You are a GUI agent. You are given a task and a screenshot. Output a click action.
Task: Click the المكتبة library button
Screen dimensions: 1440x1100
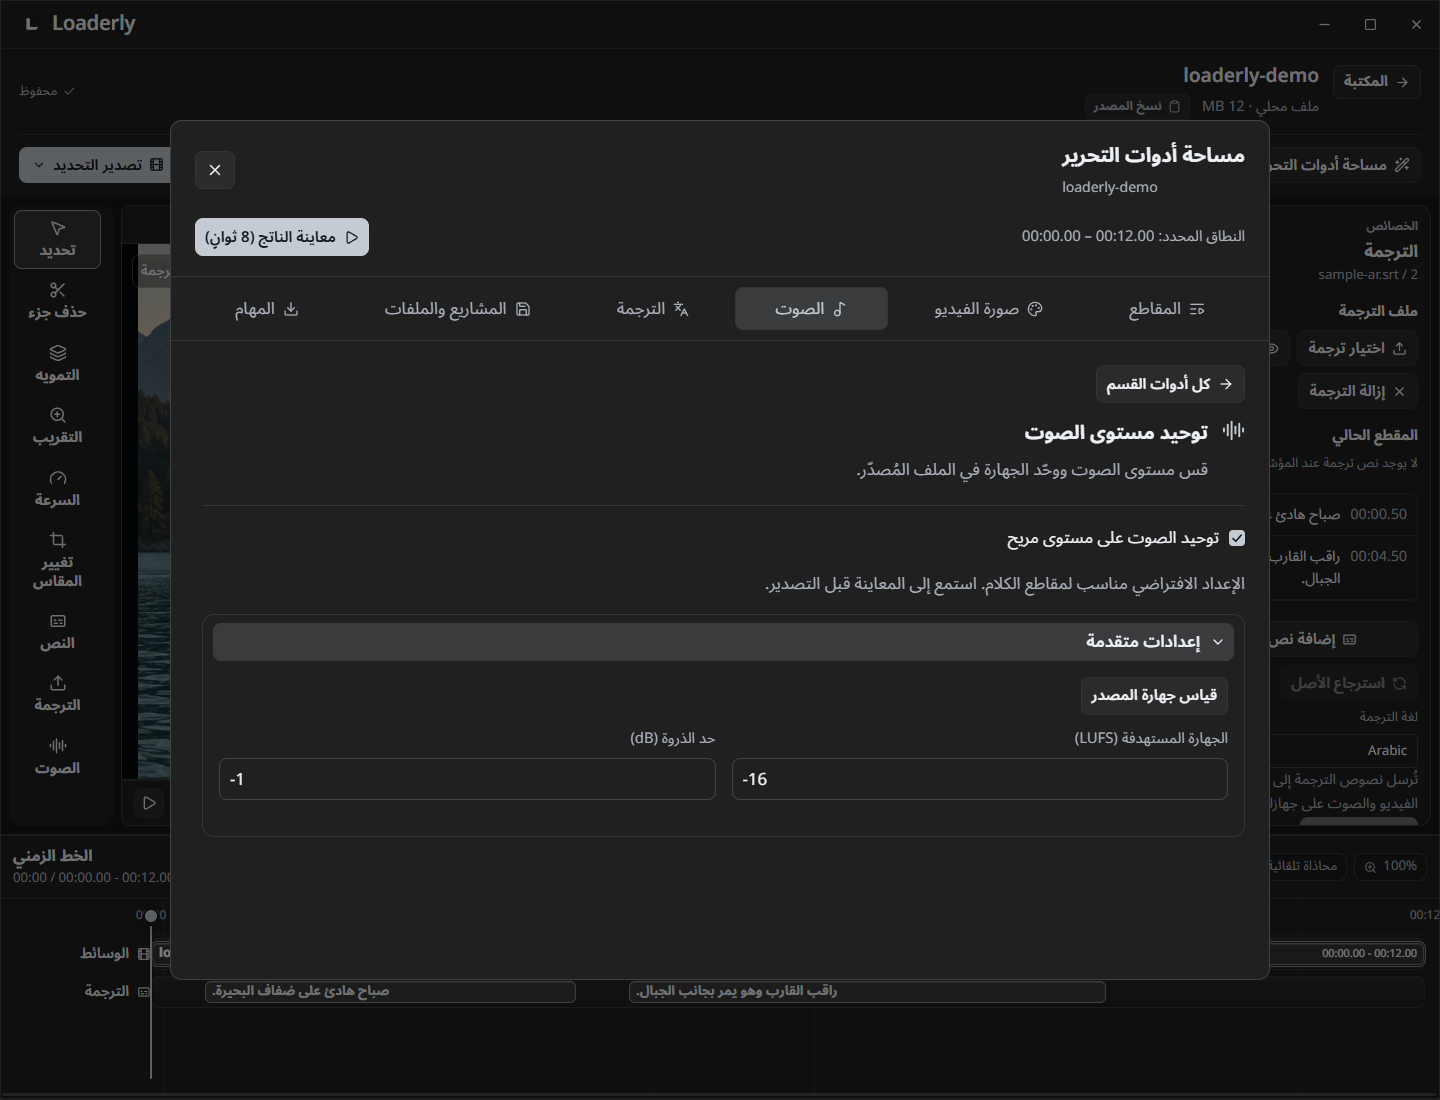pyautogui.click(x=1376, y=81)
